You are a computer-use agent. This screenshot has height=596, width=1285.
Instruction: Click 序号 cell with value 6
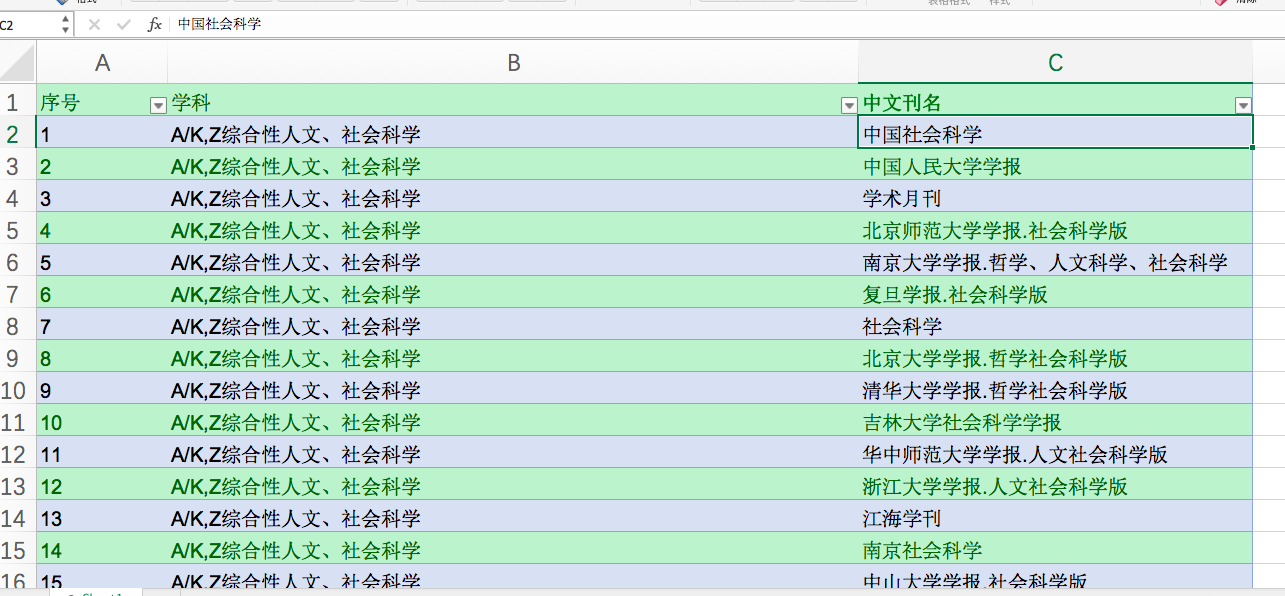point(102,294)
